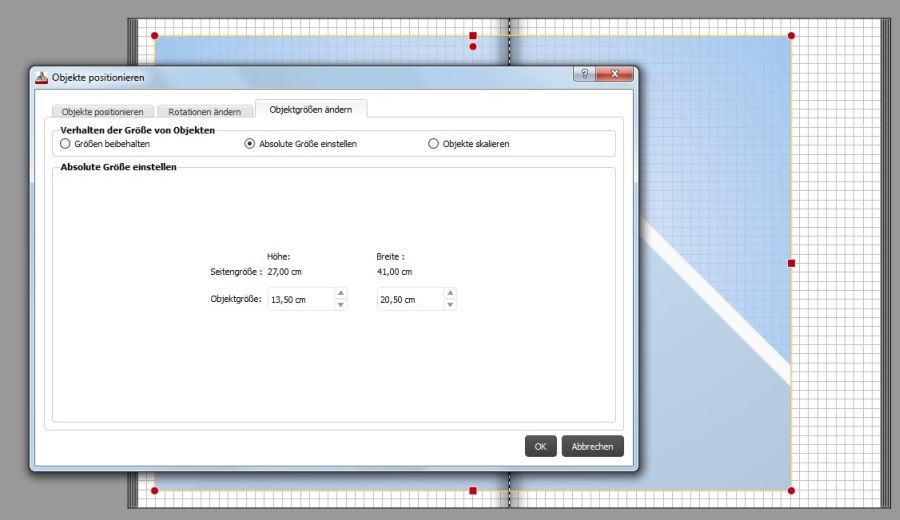Click the top-right corner resize handle

point(791,36)
